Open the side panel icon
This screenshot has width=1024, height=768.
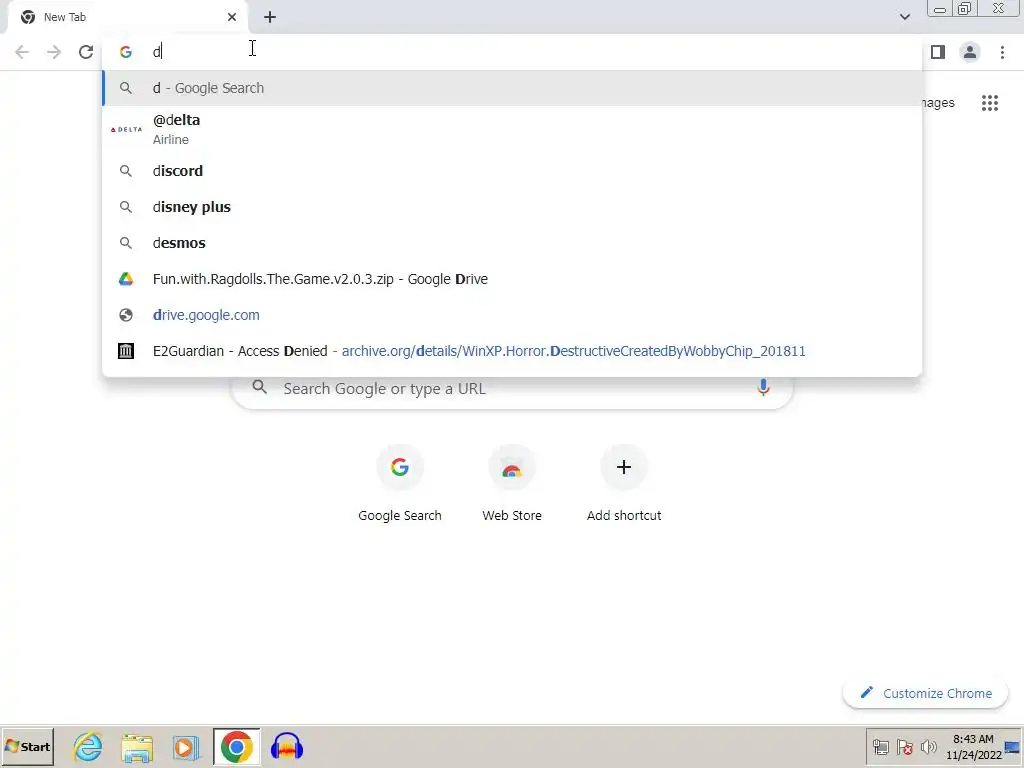[938, 52]
